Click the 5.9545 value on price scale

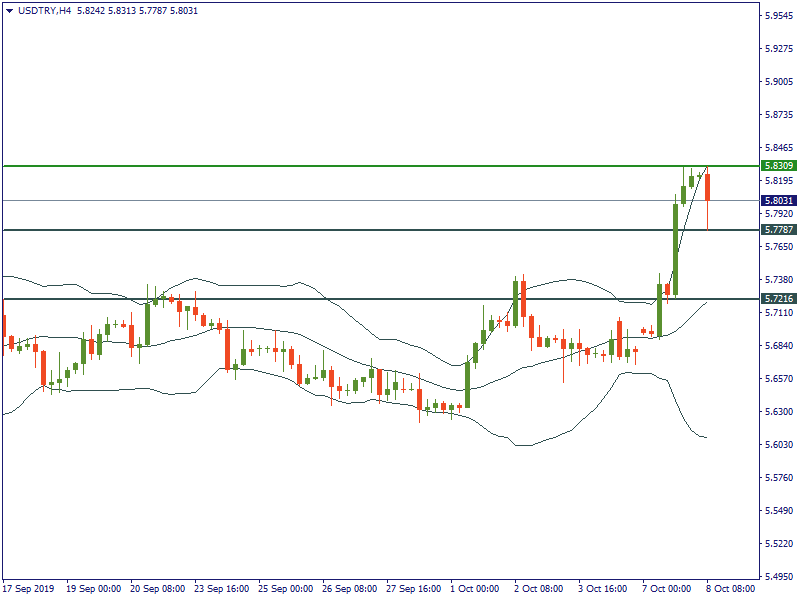click(x=780, y=16)
